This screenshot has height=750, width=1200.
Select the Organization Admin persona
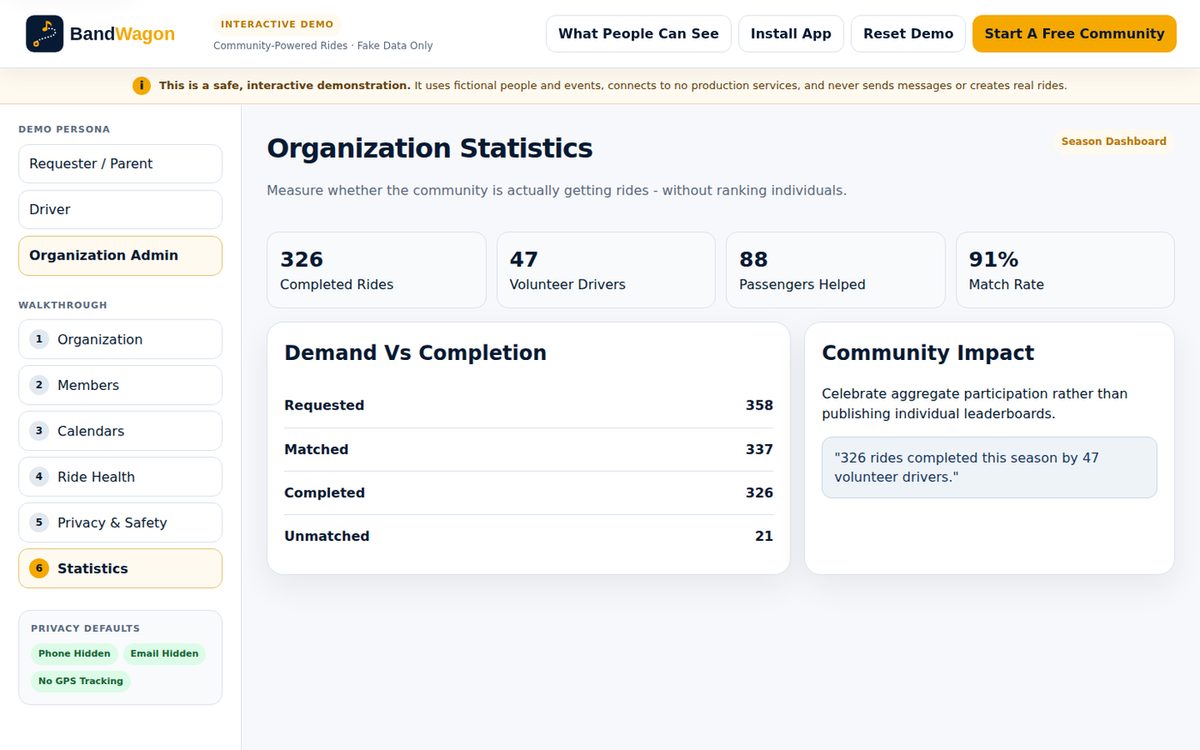(120, 256)
